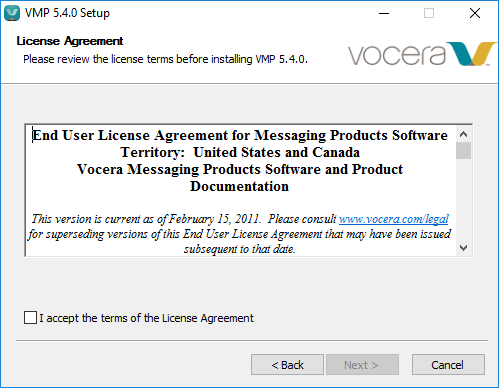Click the 'I accept the terms' label text
This screenshot has height=388, width=499.
click(147, 318)
